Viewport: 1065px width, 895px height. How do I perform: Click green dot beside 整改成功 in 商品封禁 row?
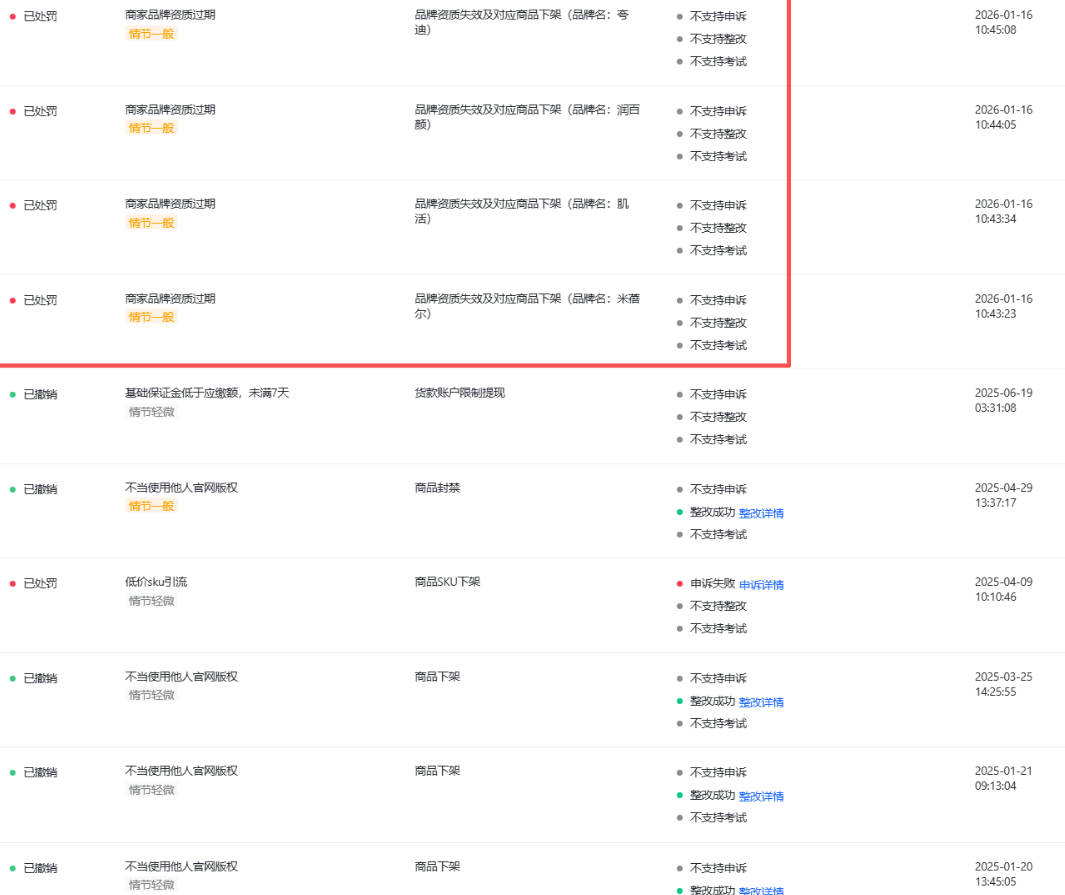coord(680,512)
